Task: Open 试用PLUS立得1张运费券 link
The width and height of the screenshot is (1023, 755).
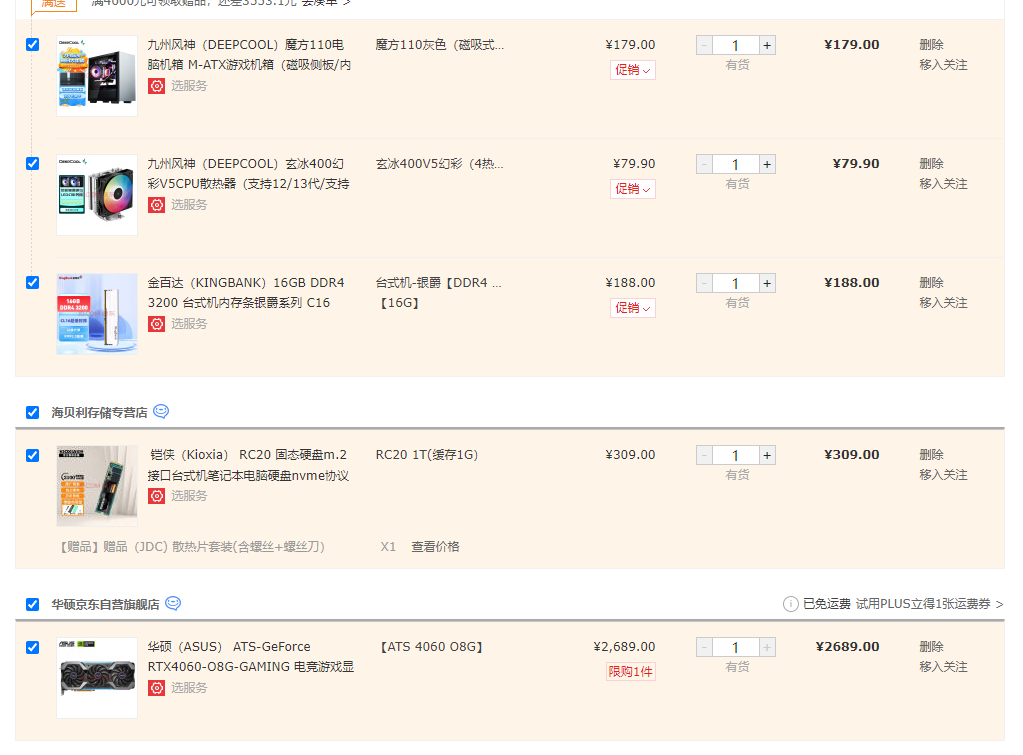Action: 929,604
